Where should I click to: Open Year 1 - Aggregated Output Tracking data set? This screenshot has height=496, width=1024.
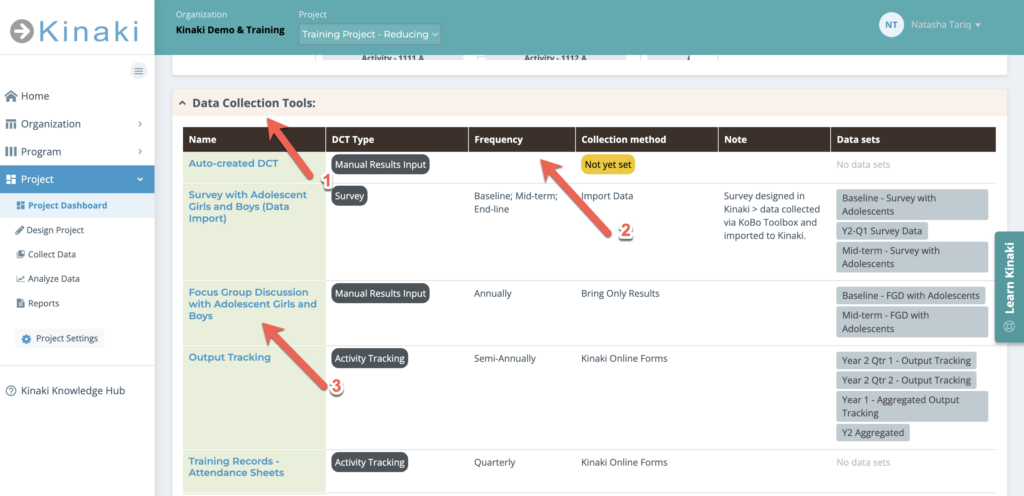pyautogui.click(x=912, y=406)
